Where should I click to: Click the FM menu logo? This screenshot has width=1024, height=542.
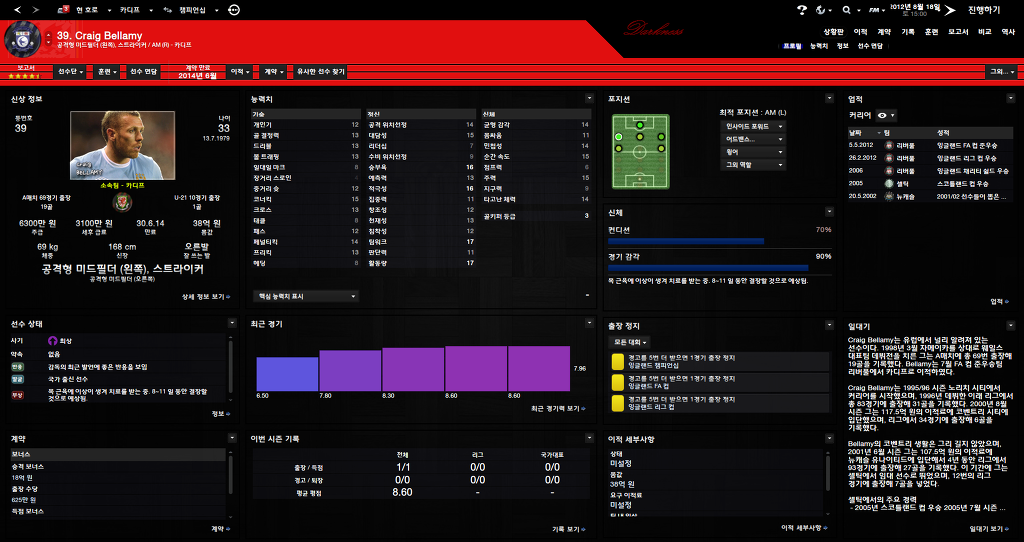pyautogui.click(x=872, y=10)
